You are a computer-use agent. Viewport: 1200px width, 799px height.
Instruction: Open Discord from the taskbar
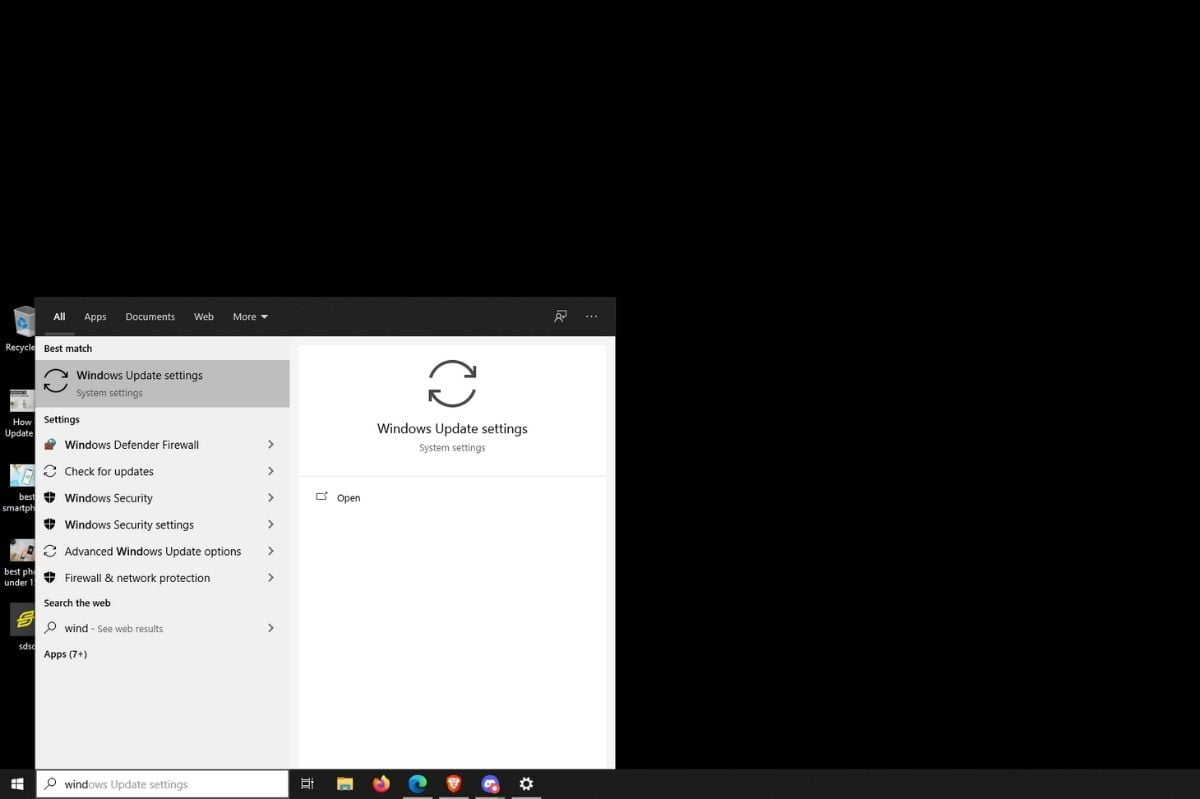490,784
